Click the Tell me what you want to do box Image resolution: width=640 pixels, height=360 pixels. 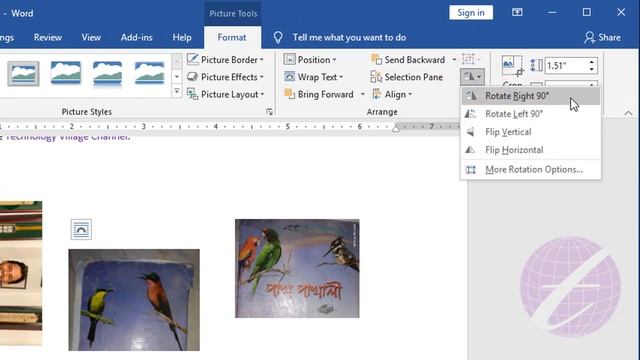[349, 38]
